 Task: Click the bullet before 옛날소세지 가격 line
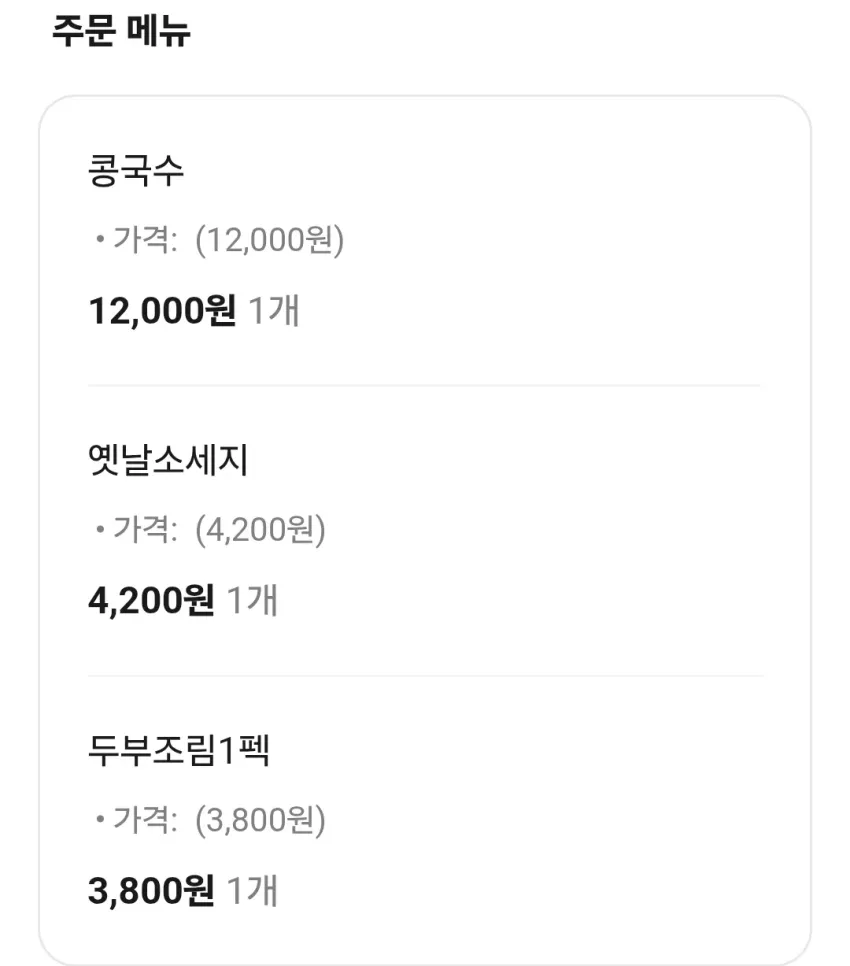coord(100,529)
